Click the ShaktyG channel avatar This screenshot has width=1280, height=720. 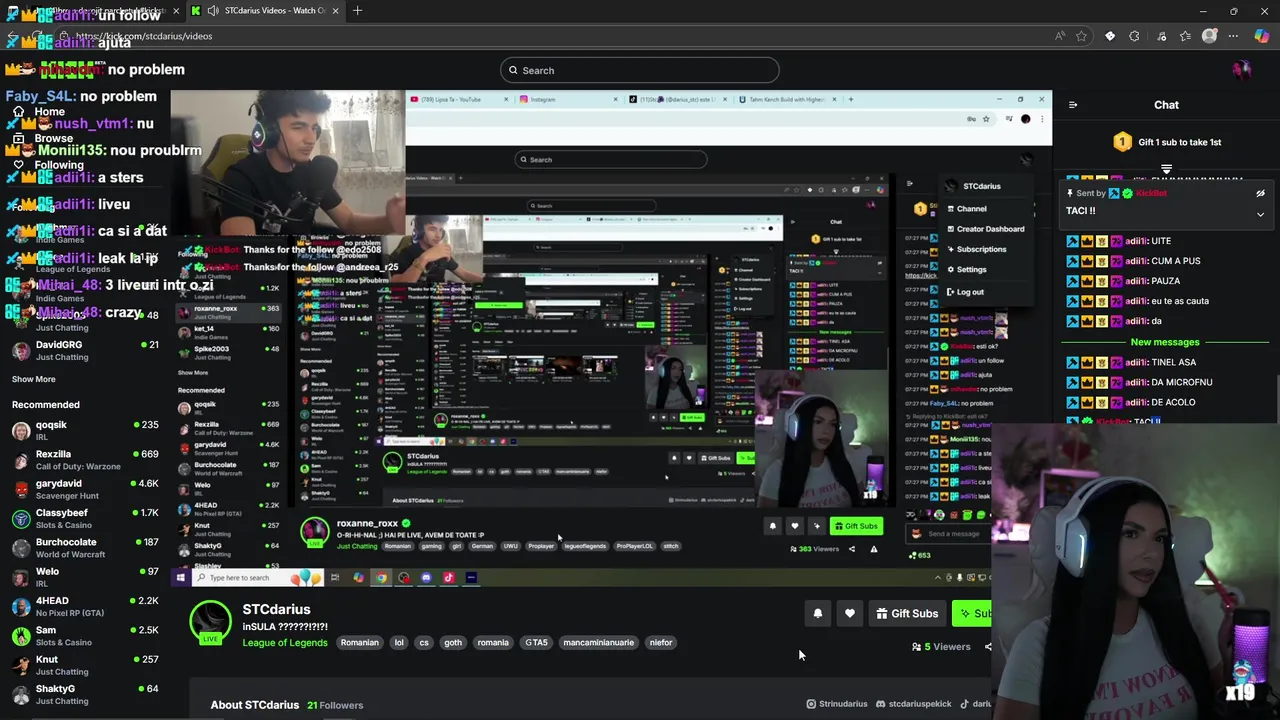pyautogui.click(x=21, y=694)
